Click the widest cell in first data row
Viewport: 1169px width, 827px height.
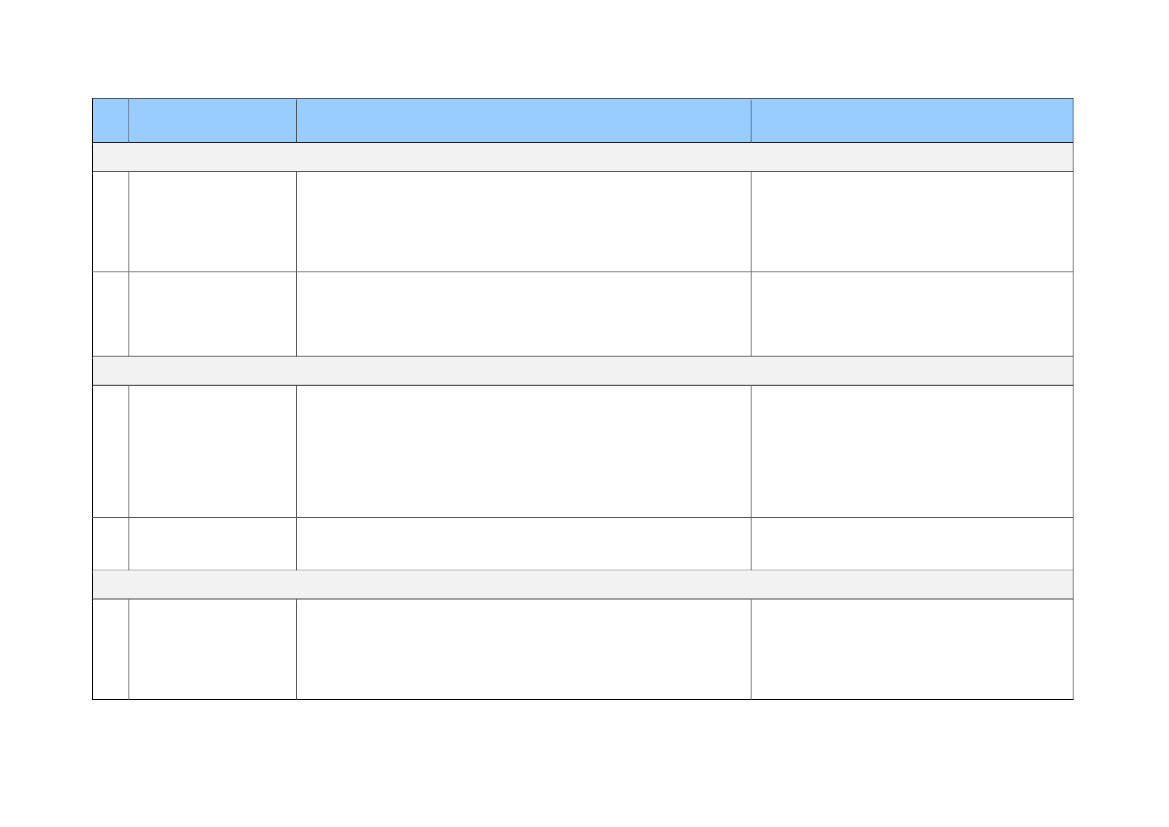[x=523, y=221]
